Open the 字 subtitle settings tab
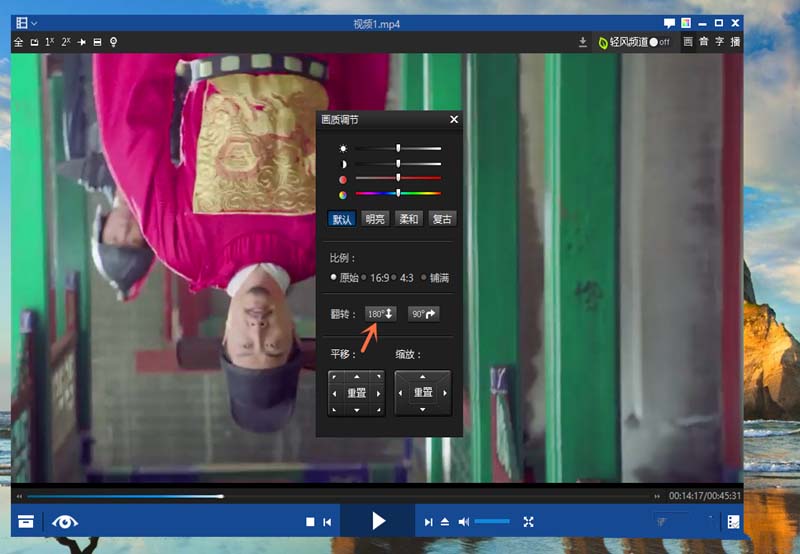The height and width of the screenshot is (554, 800). pyautogui.click(x=719, y=42)
